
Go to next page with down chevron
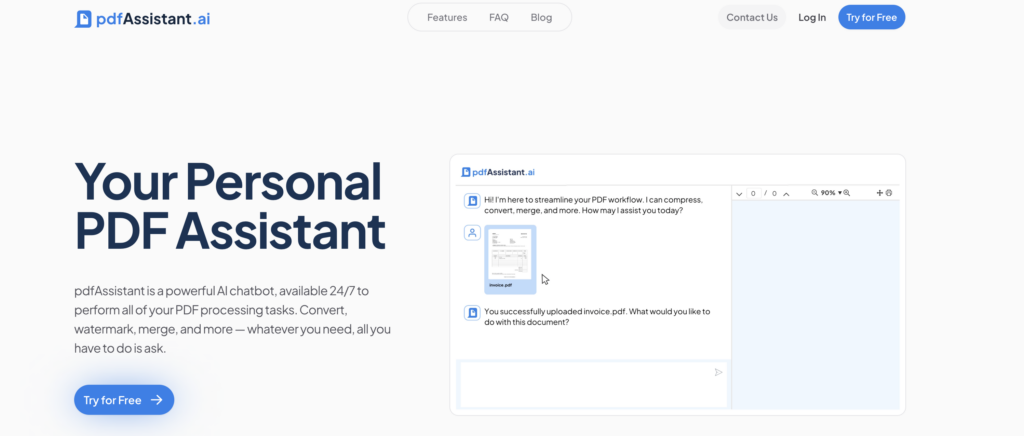tap(739, 194)
